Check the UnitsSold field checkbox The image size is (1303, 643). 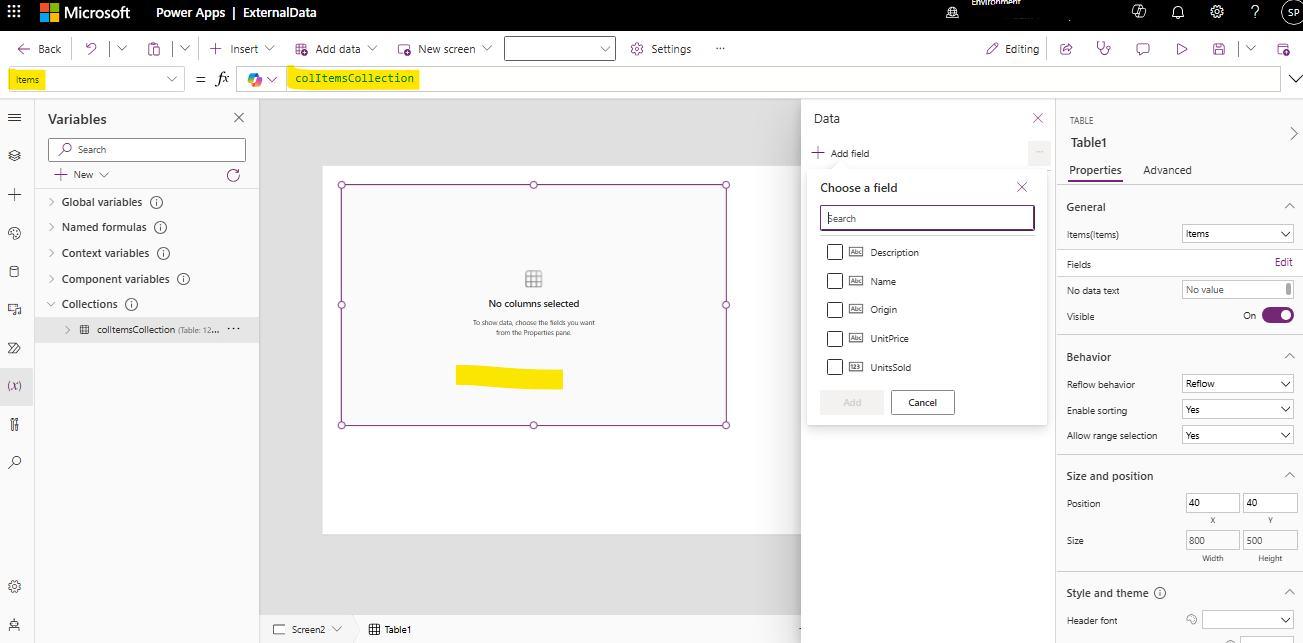[835, 367]
